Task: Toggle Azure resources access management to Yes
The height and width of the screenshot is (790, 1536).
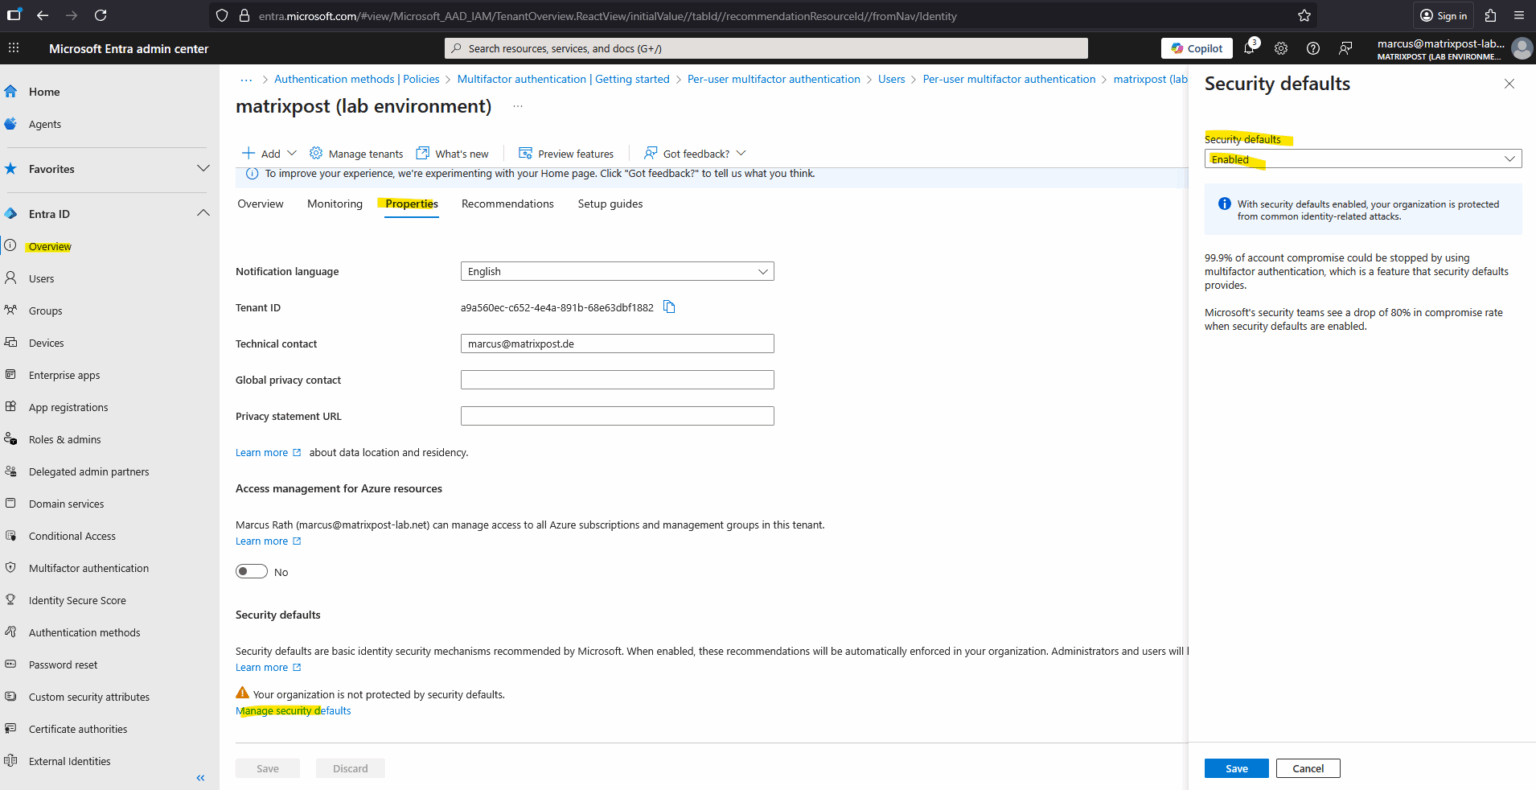Action: pos(251,571)
